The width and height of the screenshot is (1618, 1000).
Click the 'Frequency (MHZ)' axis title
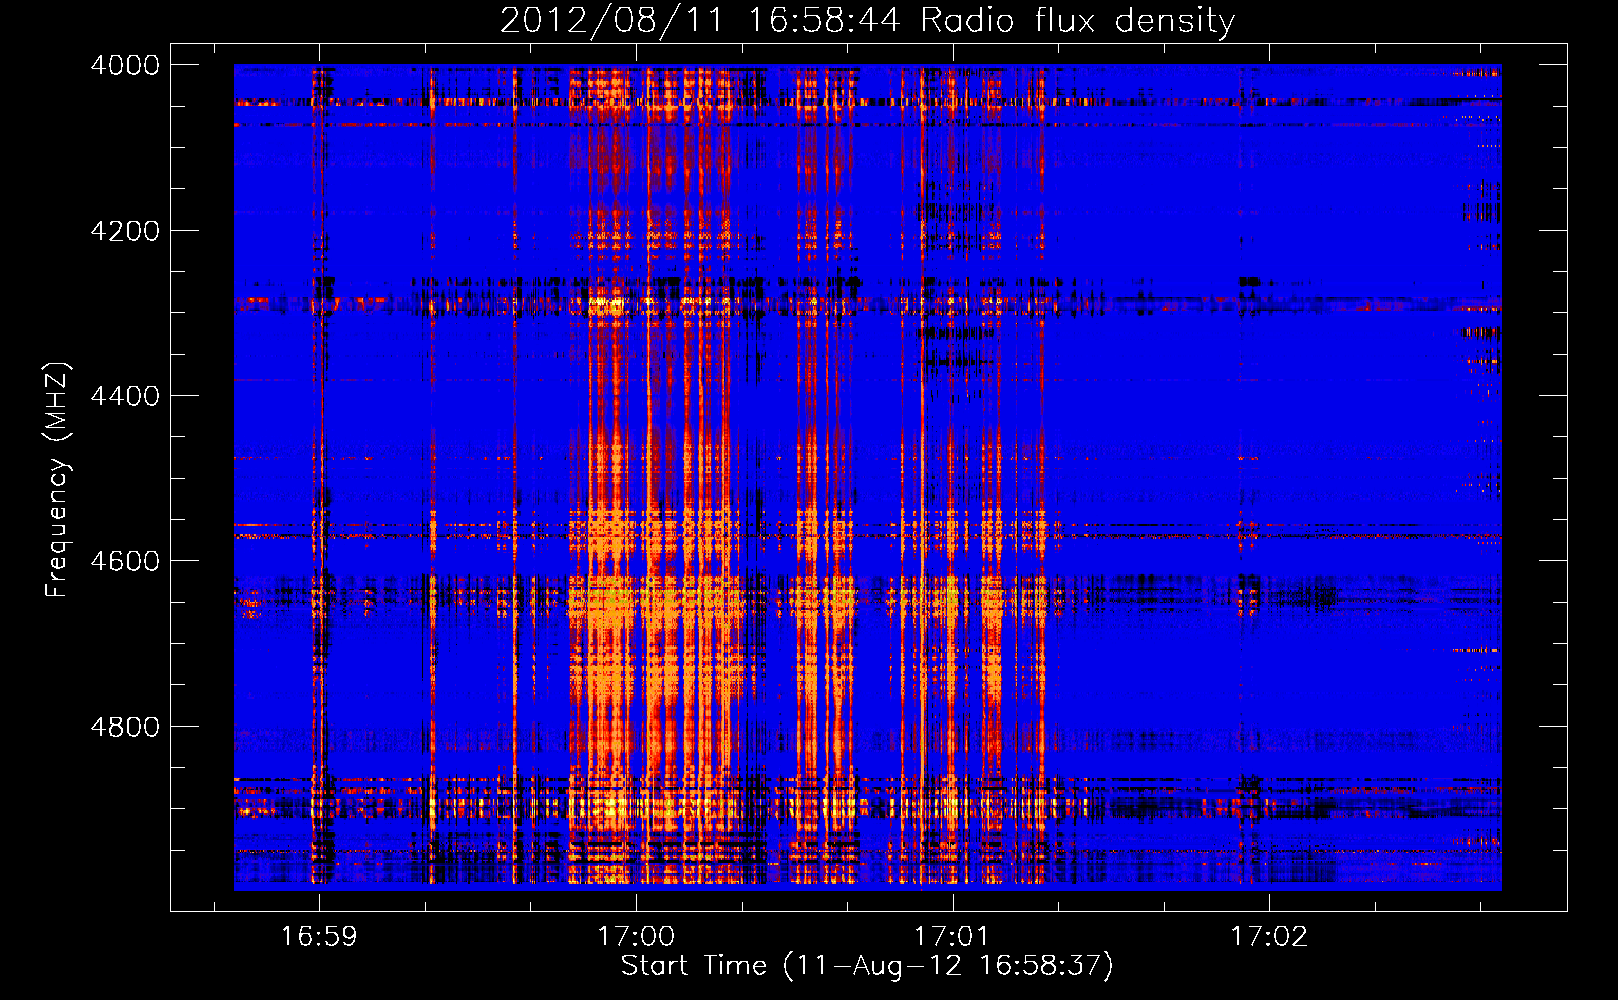[x=58, y=480]
